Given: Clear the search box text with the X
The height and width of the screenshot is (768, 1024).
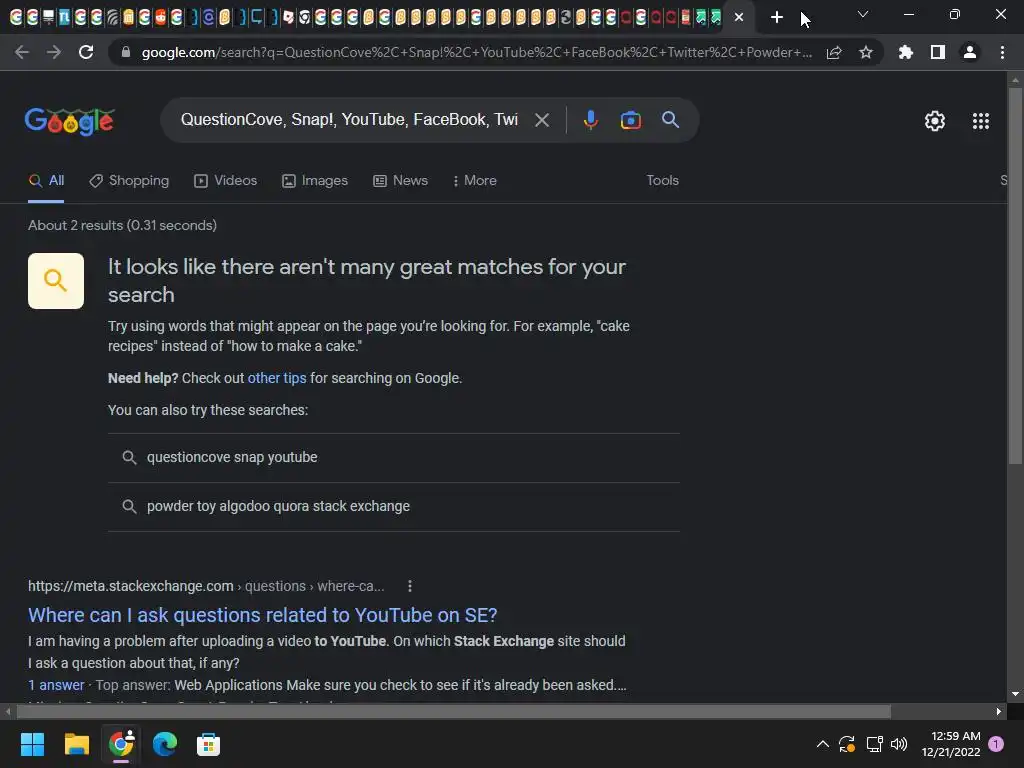Looking at the screenshot, I should [541, 120].
